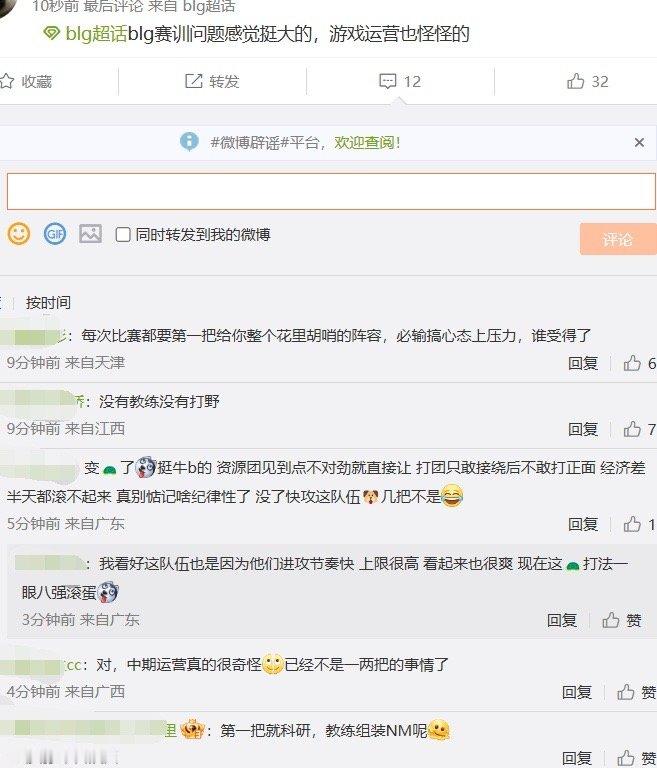Close the 微博辟谣 notice bar
Screen dimensions: 657x768
pos(639,143)
